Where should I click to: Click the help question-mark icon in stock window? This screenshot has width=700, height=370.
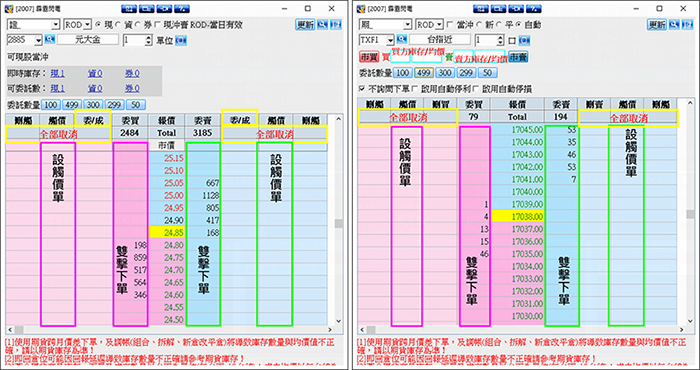click(x=181, y=8)
